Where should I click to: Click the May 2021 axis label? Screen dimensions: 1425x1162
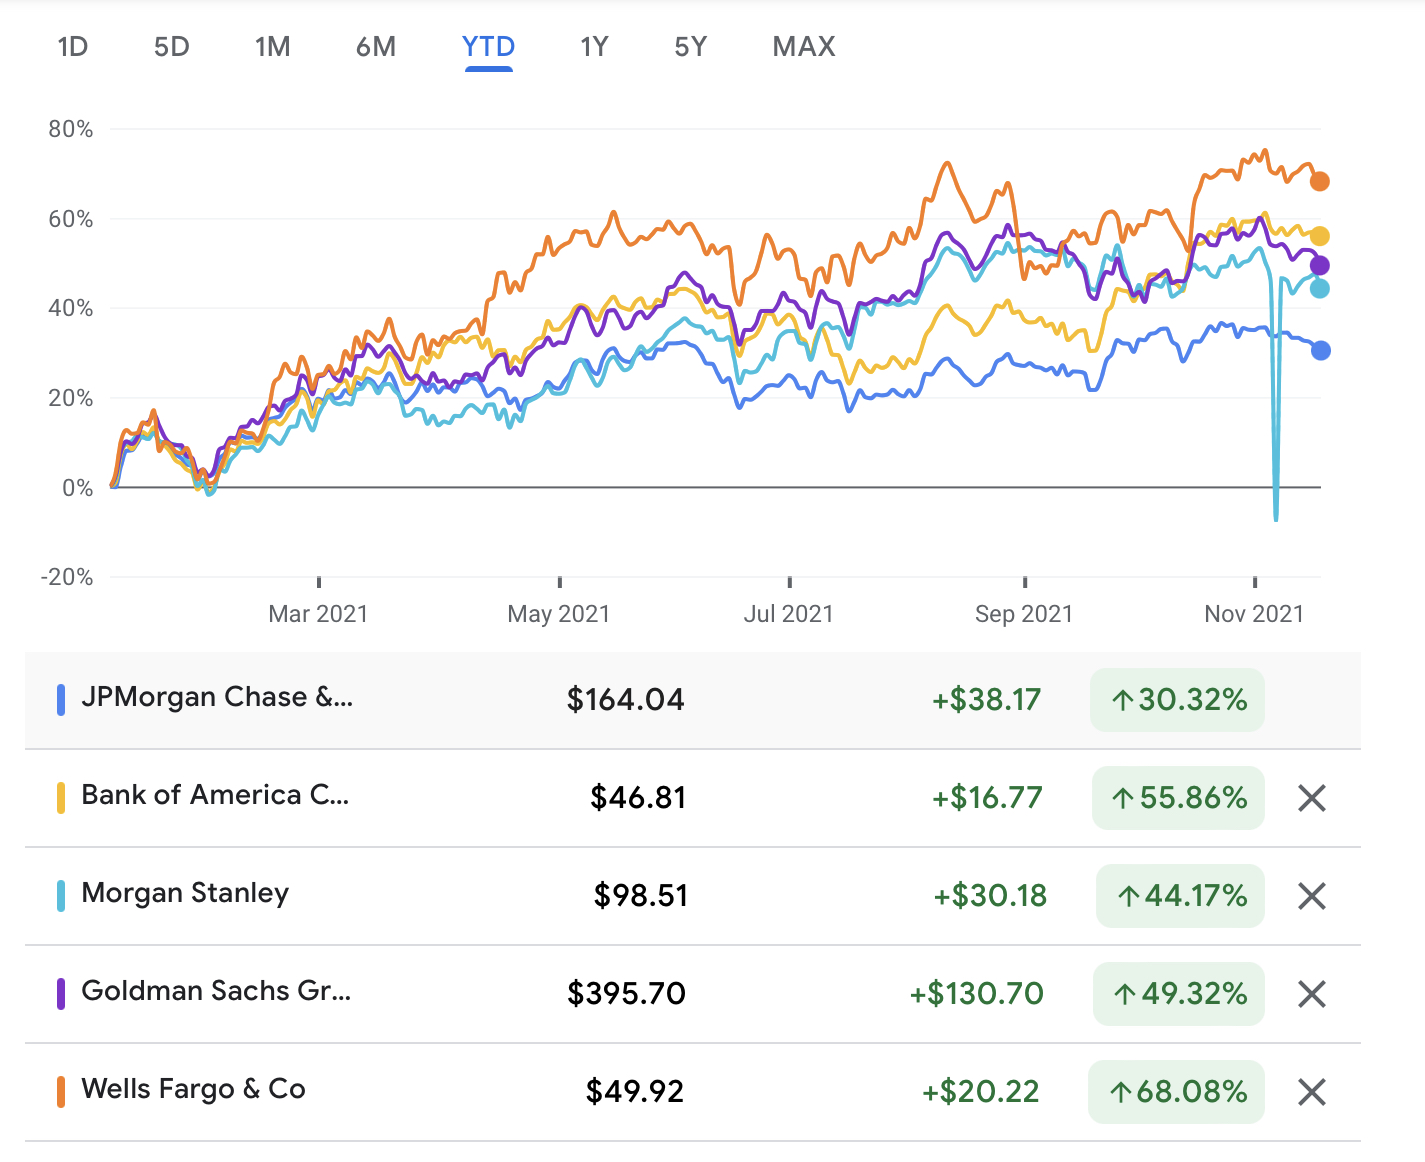pyautogui.click(x=559, y=614)
